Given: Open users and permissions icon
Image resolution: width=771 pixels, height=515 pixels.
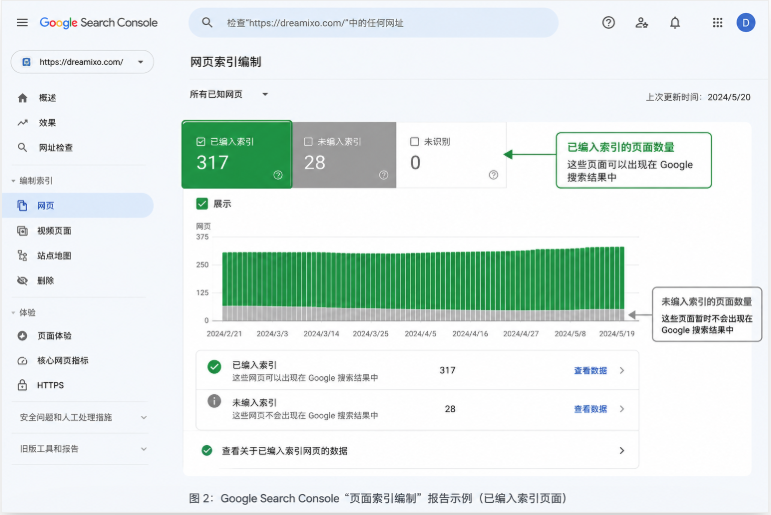Looking at the screenshot, I should click(x=641, y=23).
